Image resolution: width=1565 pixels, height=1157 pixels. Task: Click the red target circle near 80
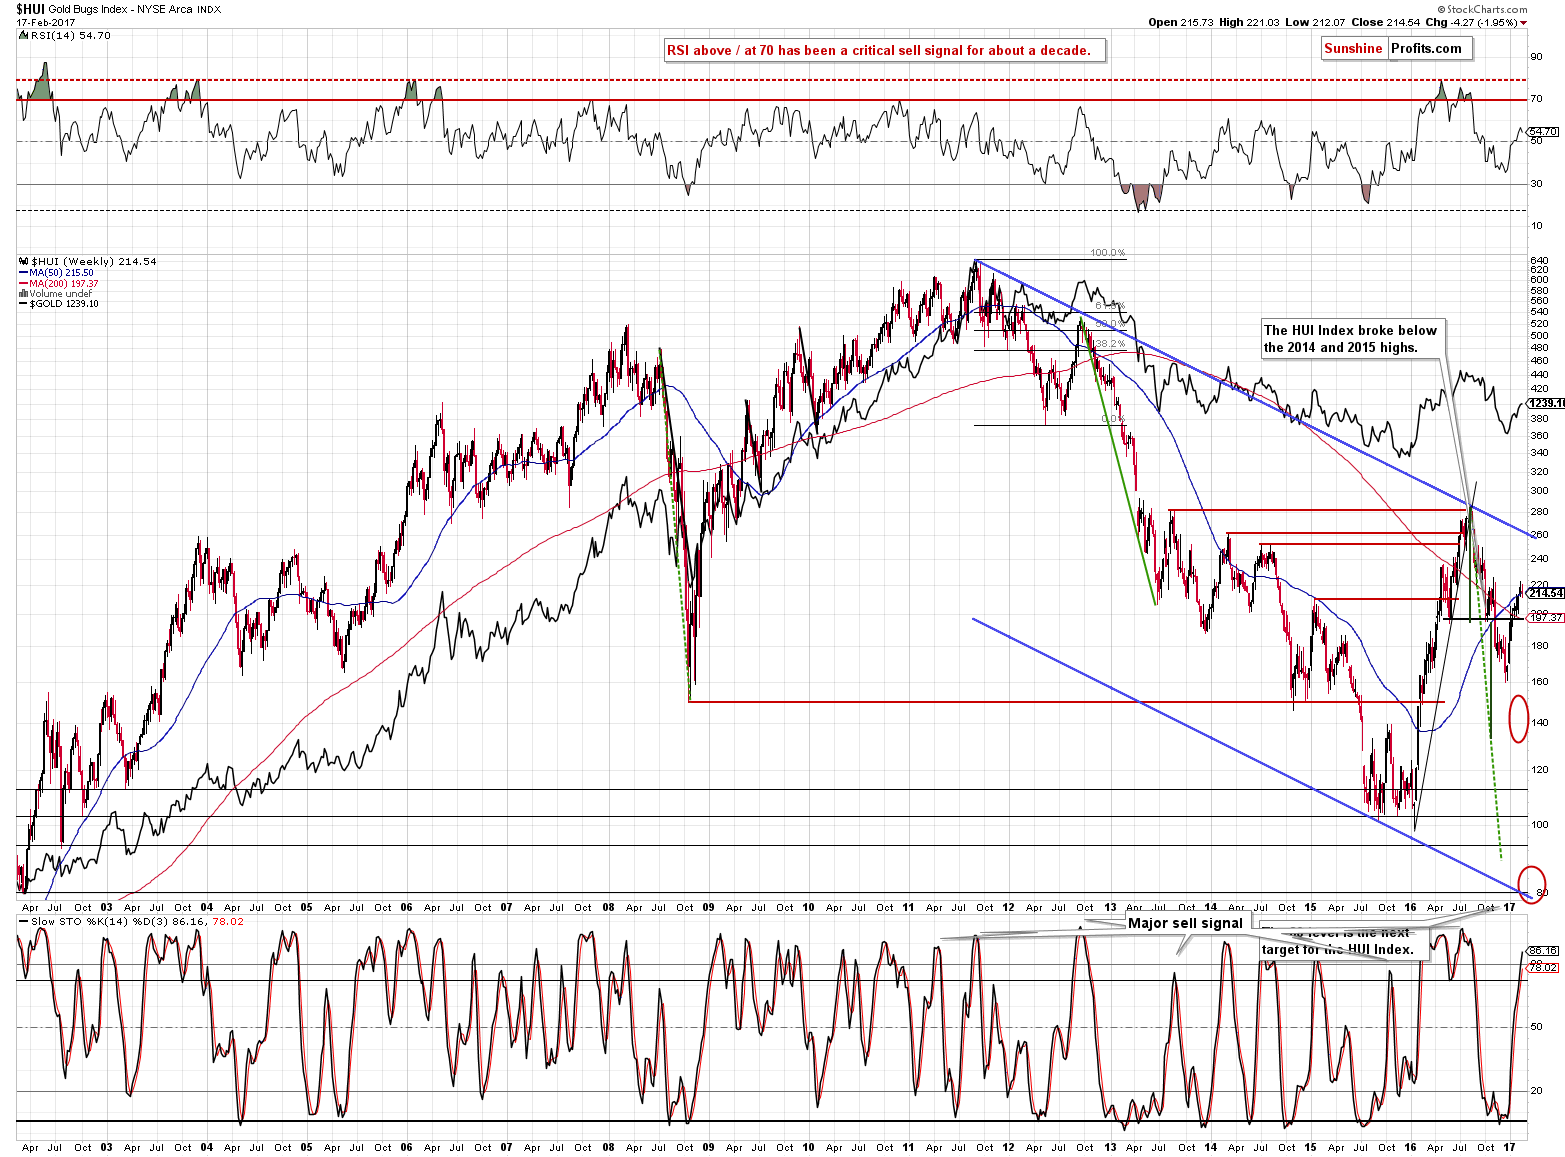(x=1532, y=885)
